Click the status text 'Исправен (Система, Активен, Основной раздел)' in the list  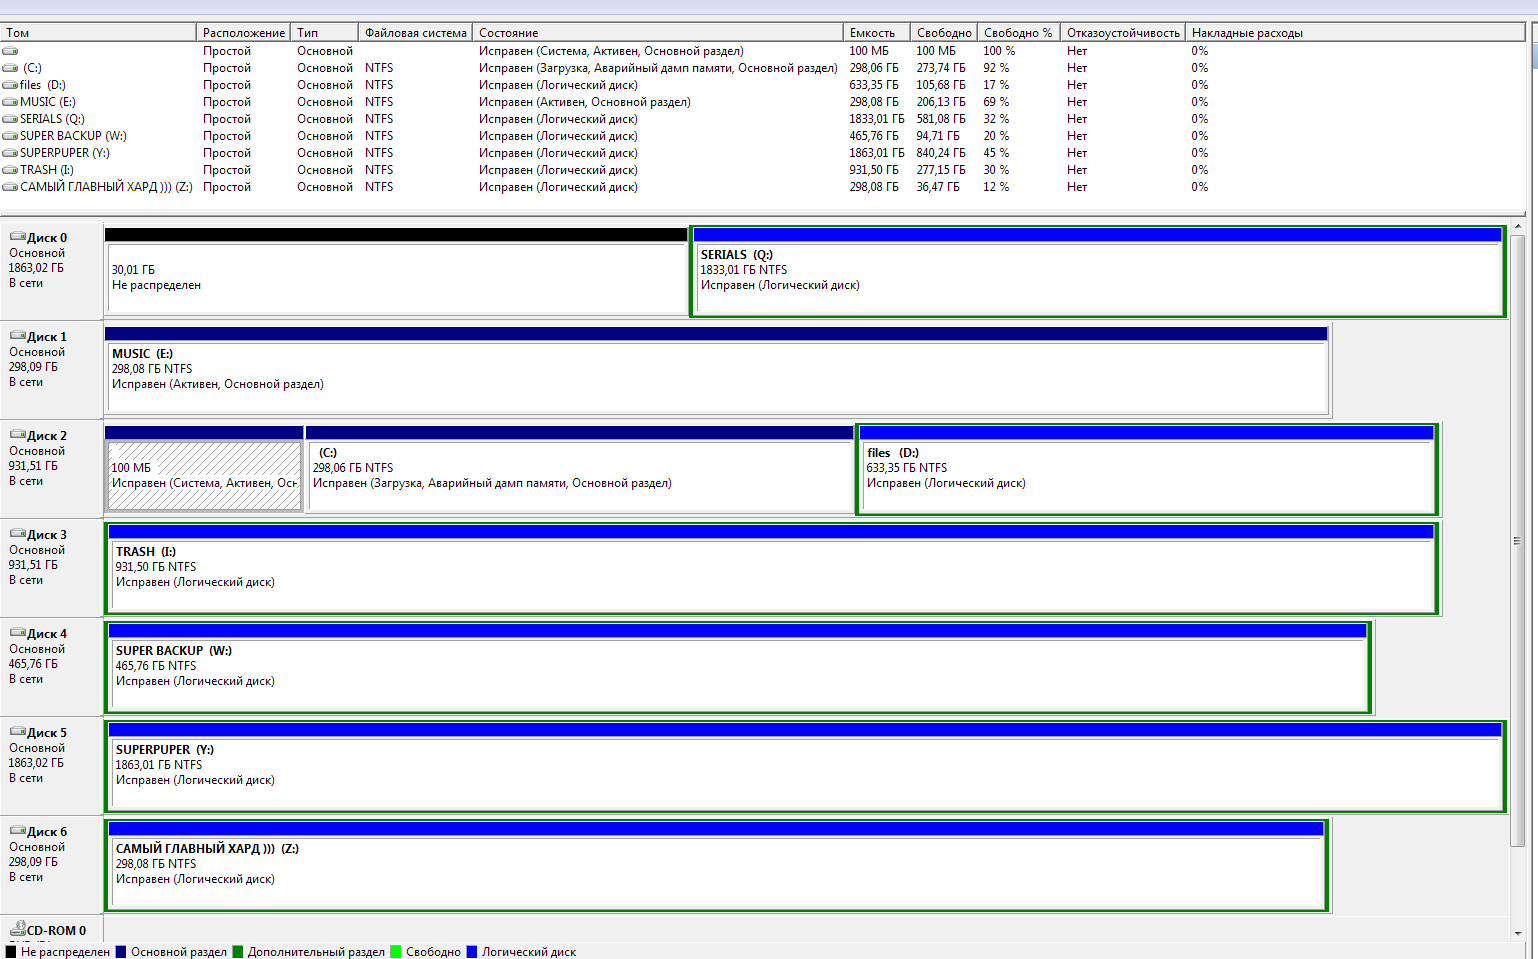(x=611, y=51)
